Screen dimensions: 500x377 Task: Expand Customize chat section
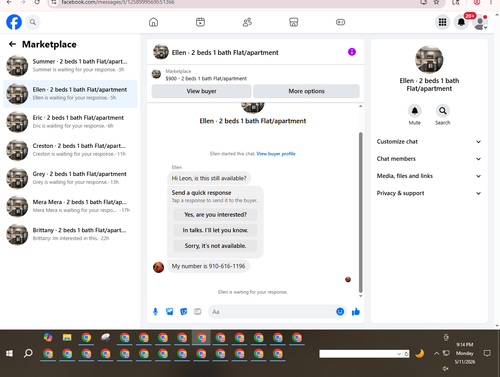point(429,142)
